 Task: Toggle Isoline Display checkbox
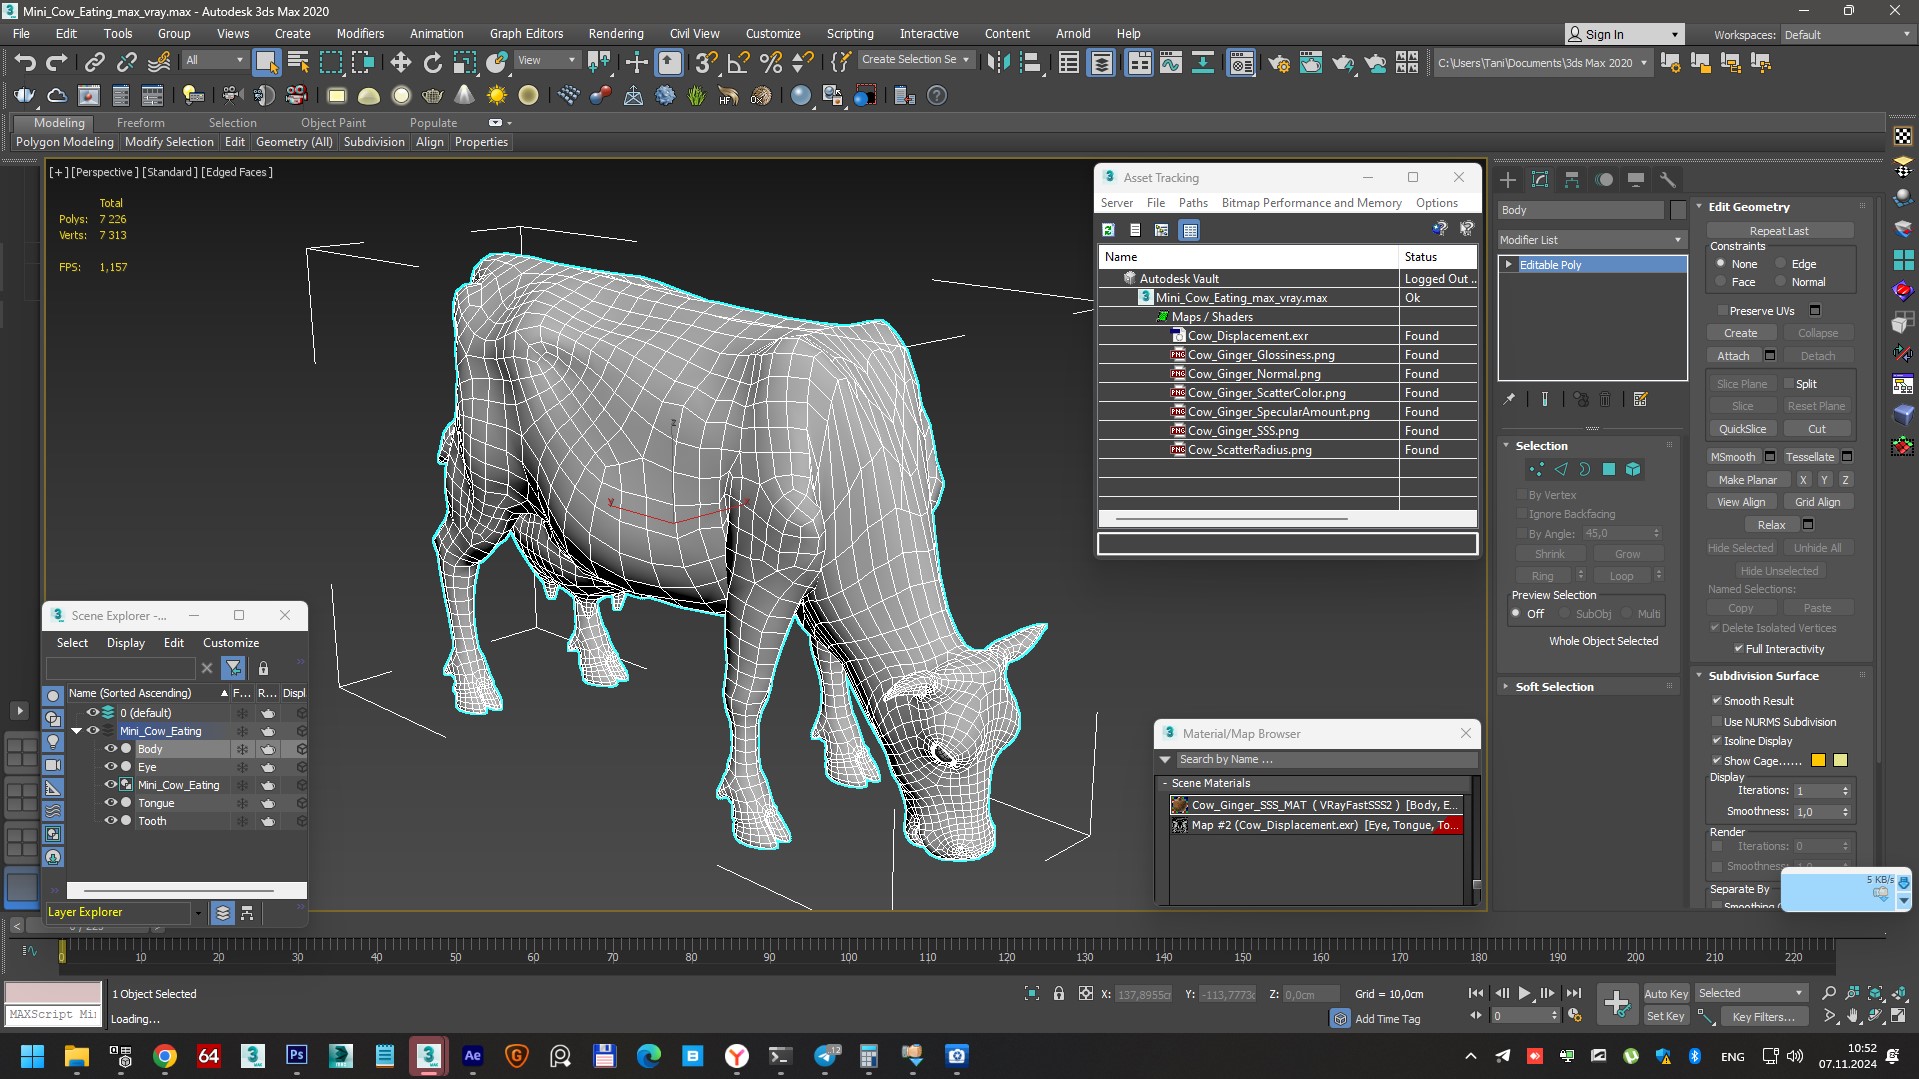pos(1717,741)
